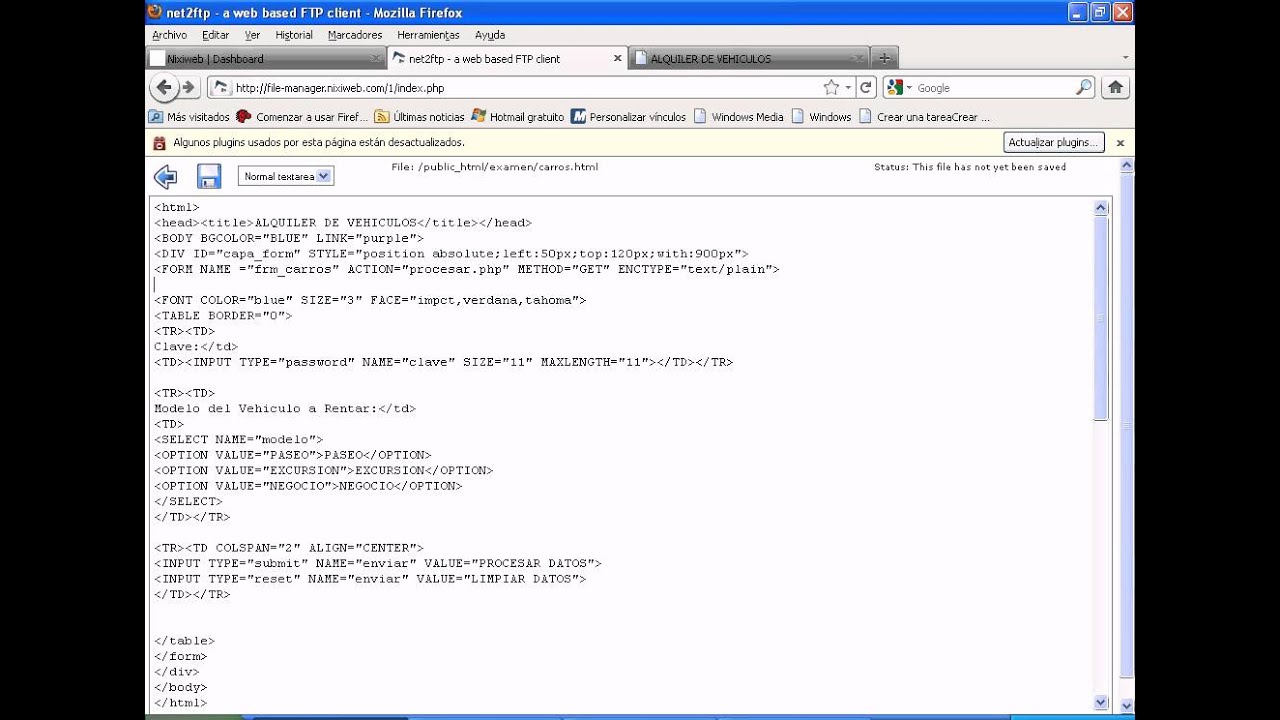Viewport: 1280px width, 720px height.
Task: Click the OPTION VALUE="EXCURSION" line
Action: 323,470
